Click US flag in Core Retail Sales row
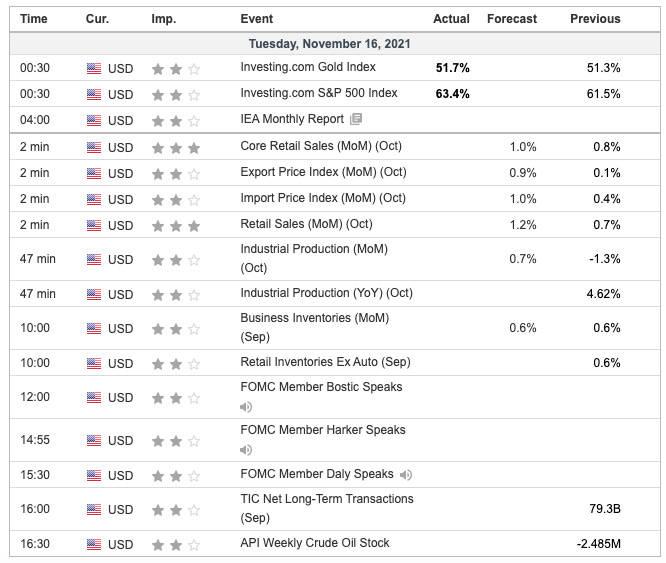 tap(94, 147)
